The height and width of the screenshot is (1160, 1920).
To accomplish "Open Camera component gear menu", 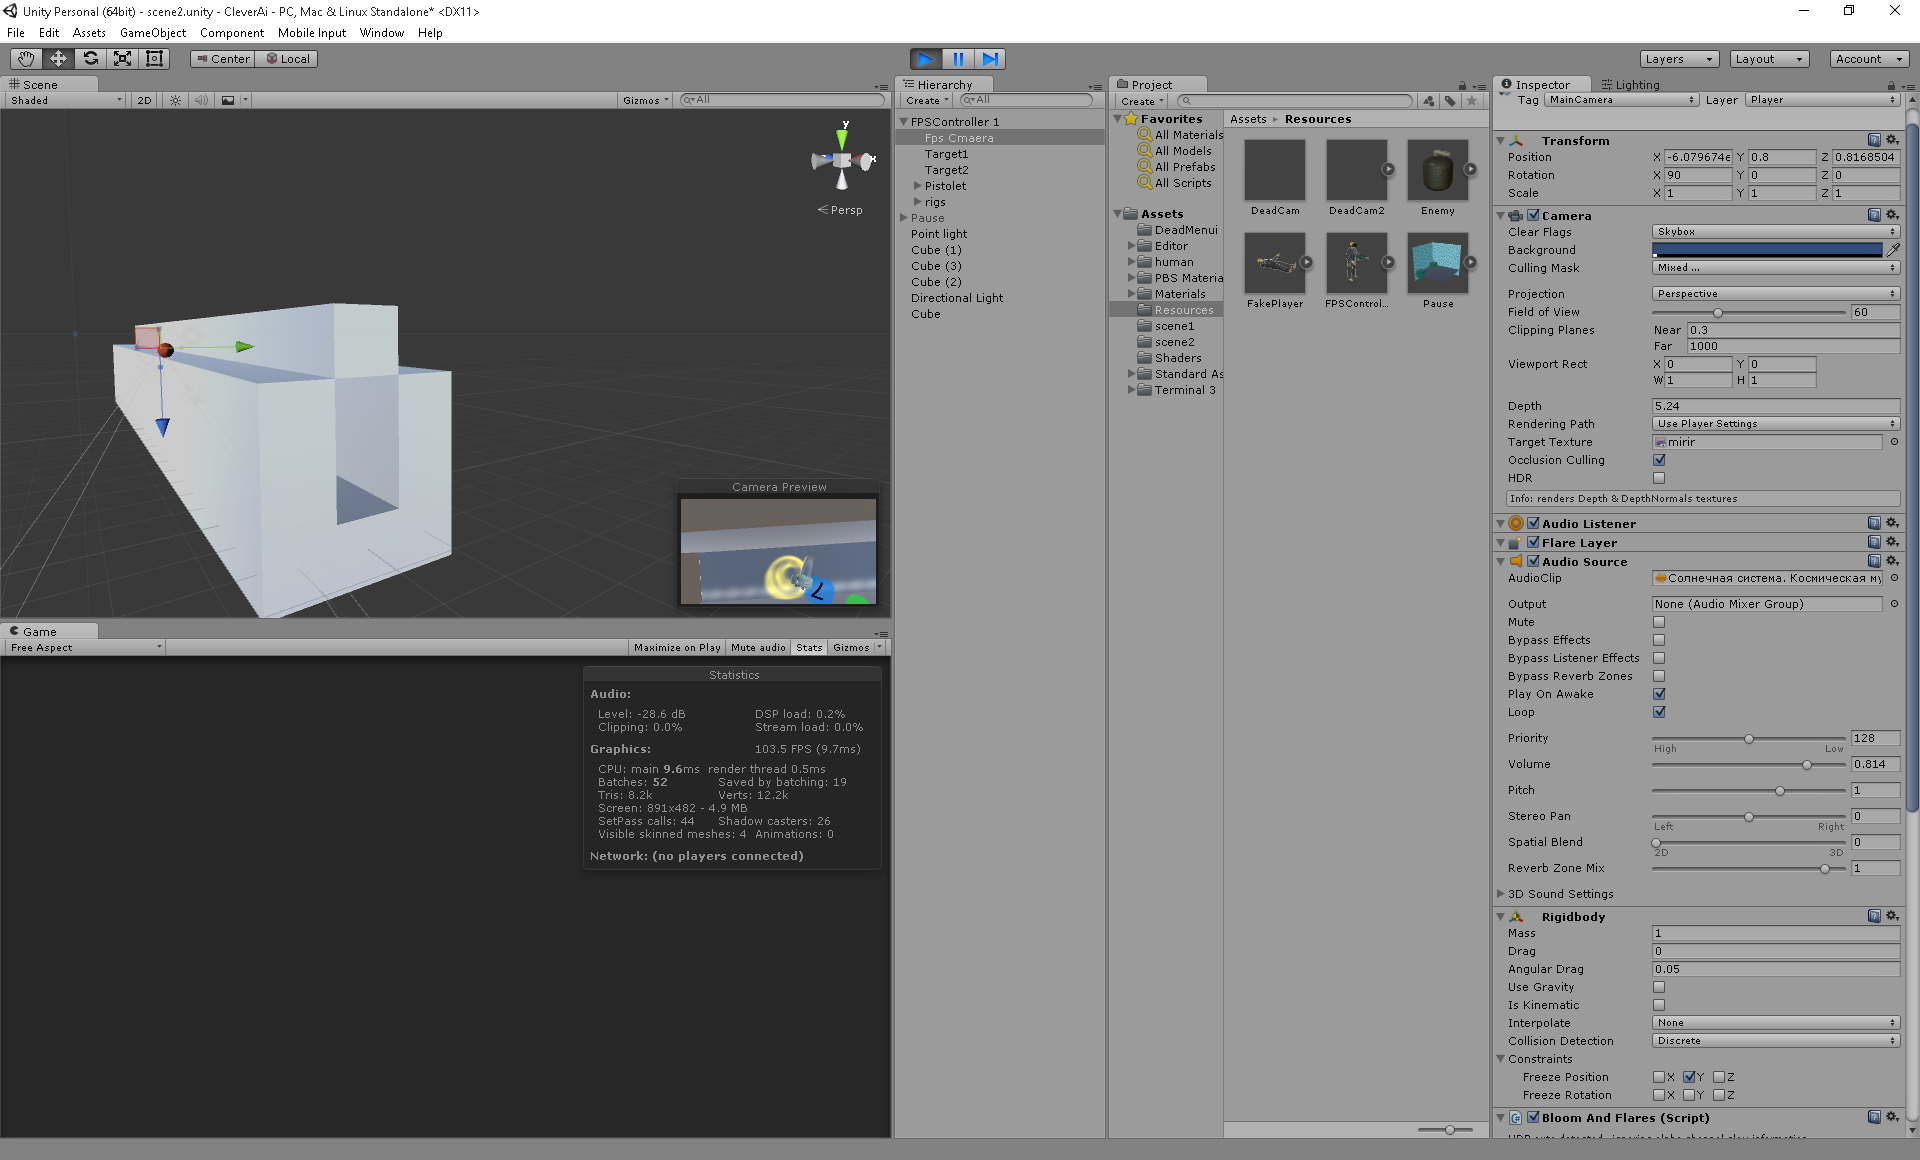I will (1892, 215).
